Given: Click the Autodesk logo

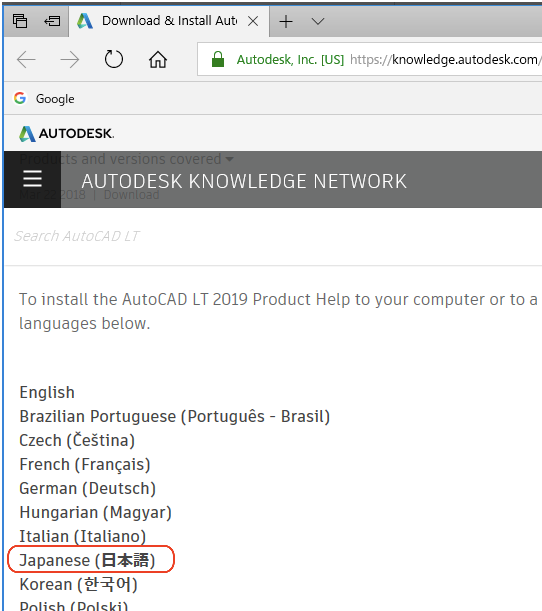Looking at the screenshot, I should (67, 134).
